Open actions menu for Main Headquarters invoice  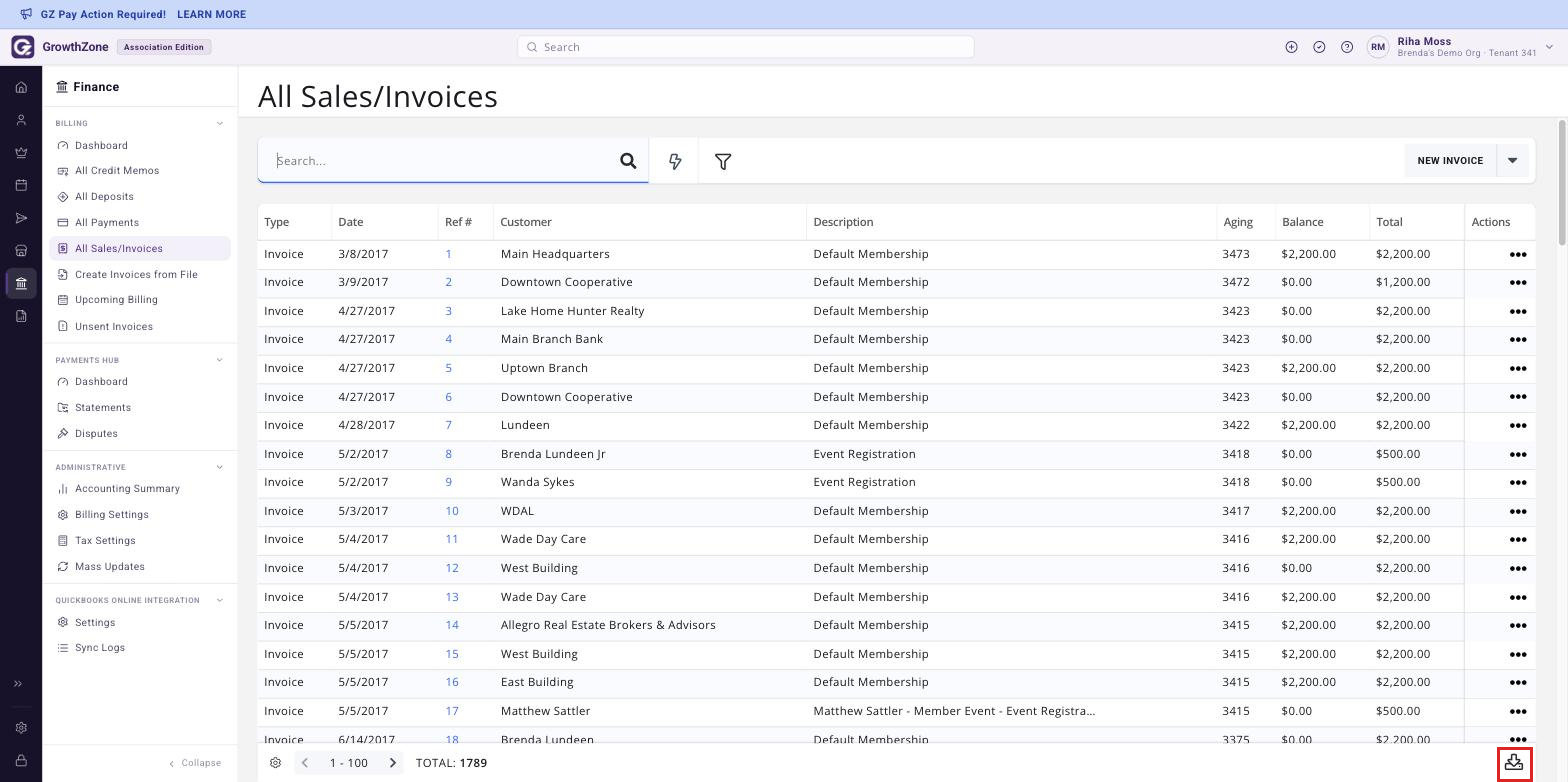tap(1517, 254)
